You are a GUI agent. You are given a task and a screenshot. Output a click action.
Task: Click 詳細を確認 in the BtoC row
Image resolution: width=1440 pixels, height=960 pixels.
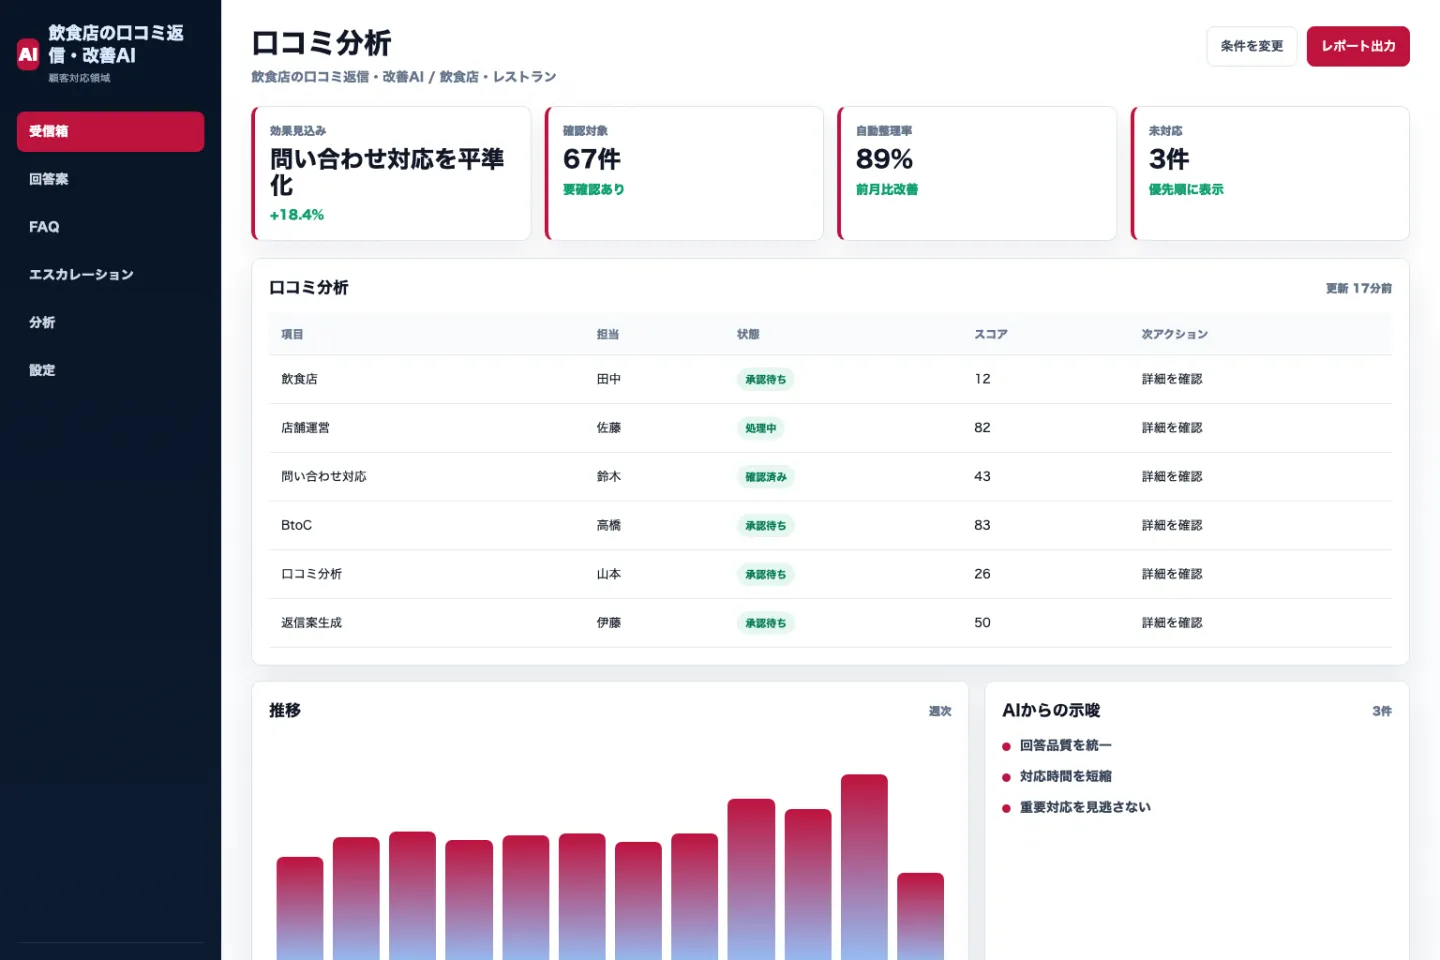[1172, 525]
